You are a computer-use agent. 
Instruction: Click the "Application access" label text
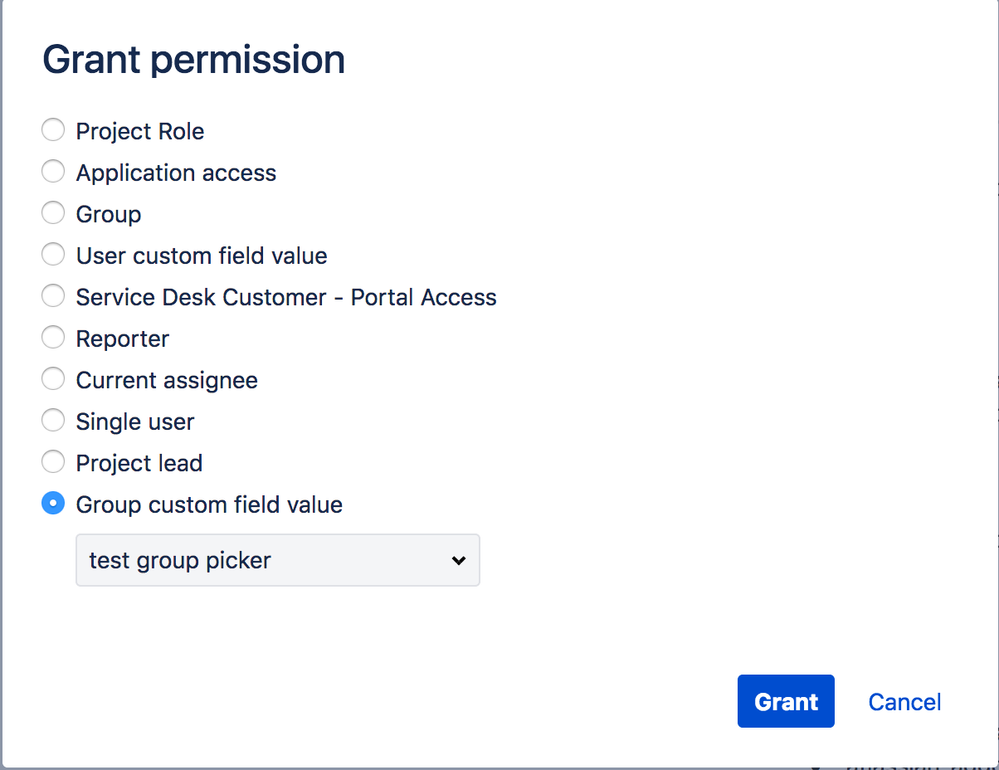tap(176, 173)
